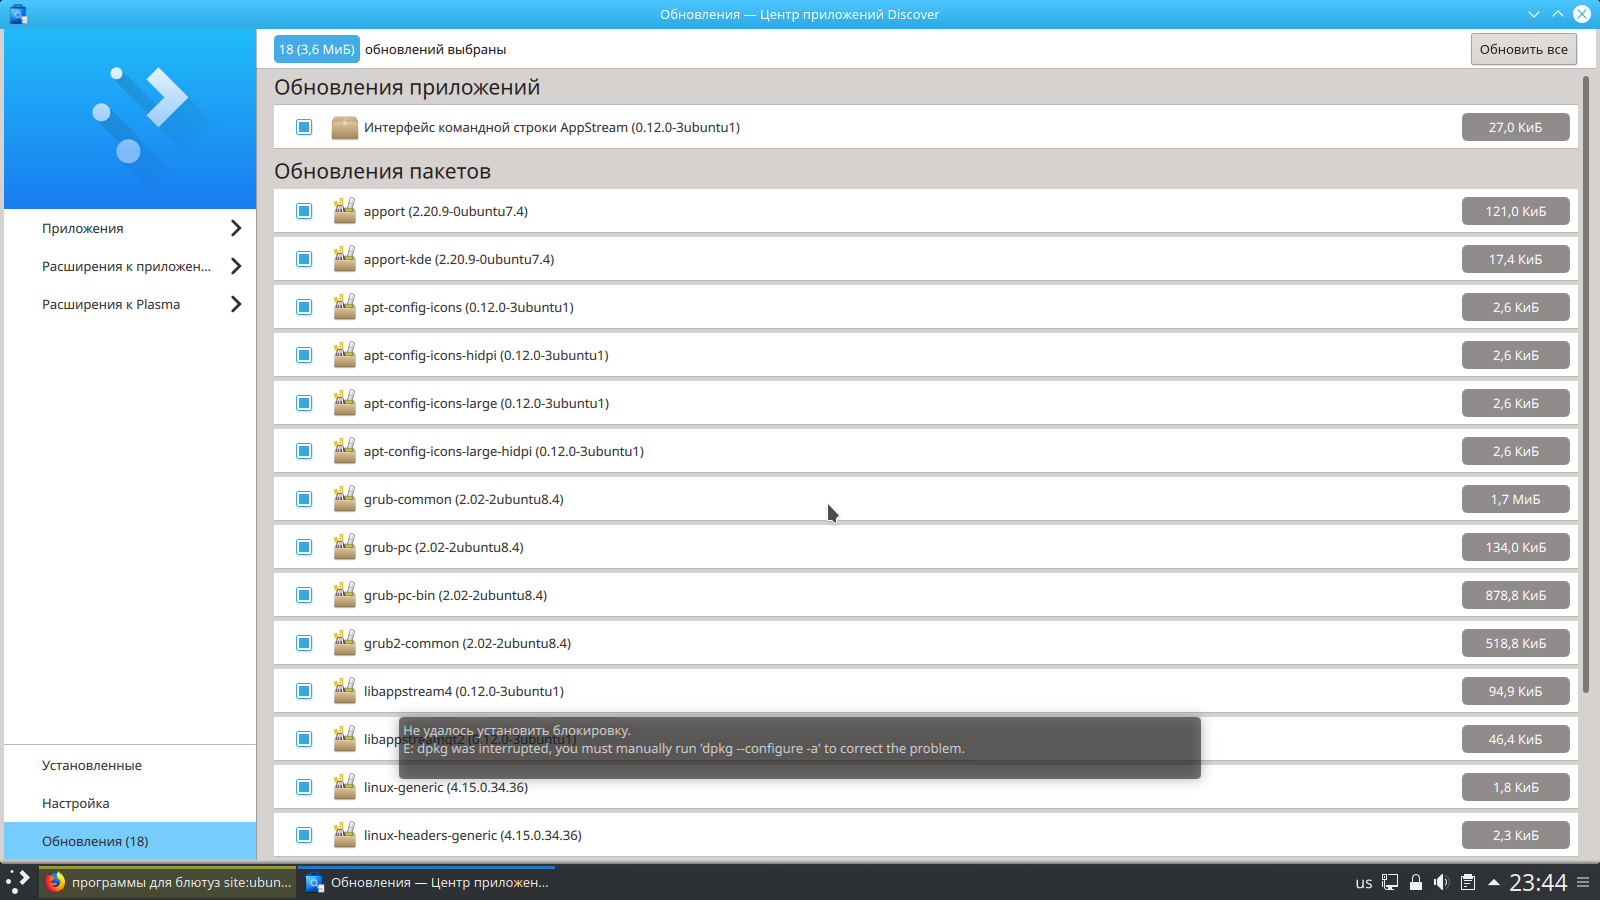Expand the Приложения chevron arrow
Image resolution: width=1600 pixels, height=900 pixels.
click(x=236, y=228)
